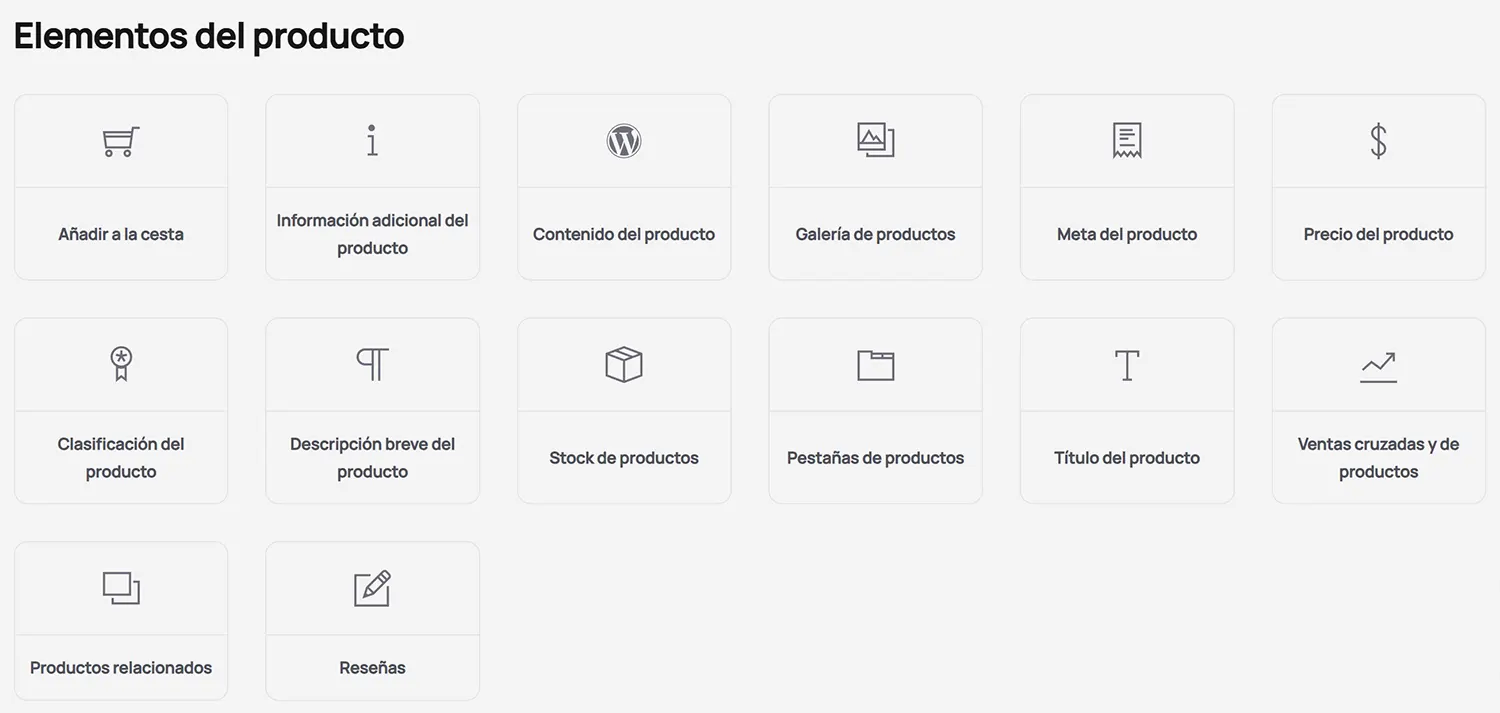Click the award ribbon rating icon

point(121,364)
